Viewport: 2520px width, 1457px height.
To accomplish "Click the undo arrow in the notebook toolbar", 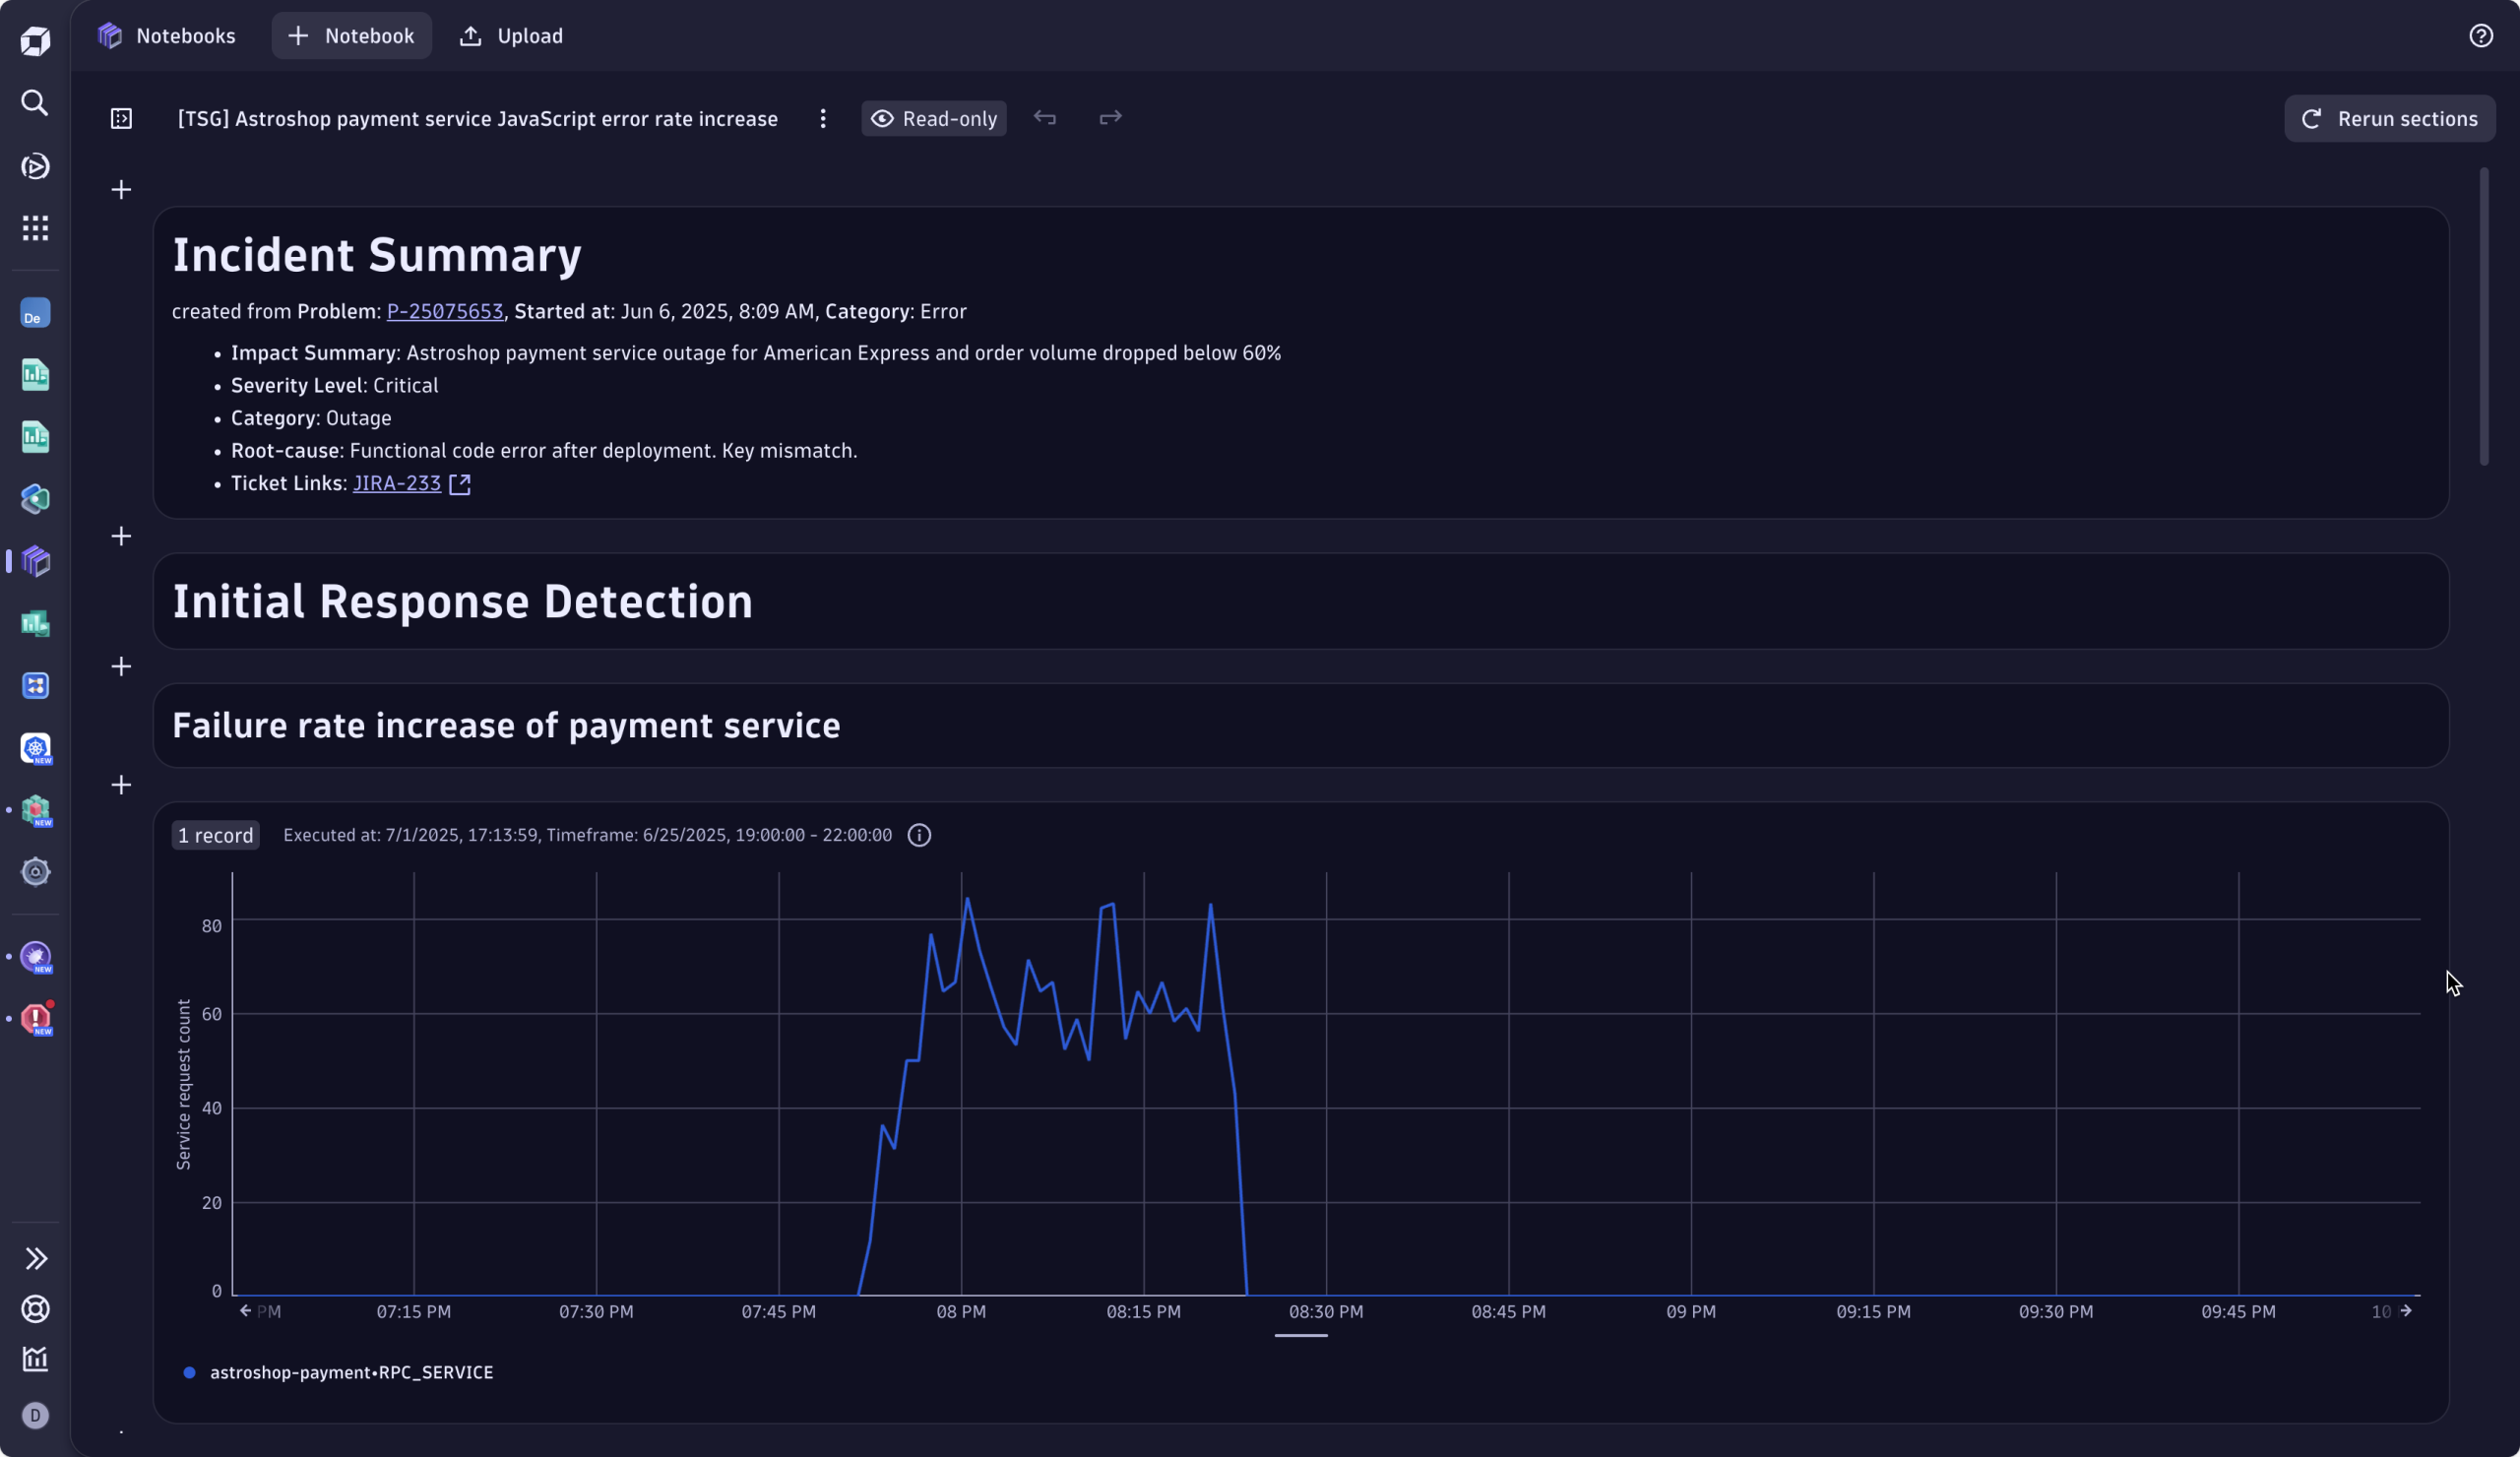I will [x=1045, y=117].
